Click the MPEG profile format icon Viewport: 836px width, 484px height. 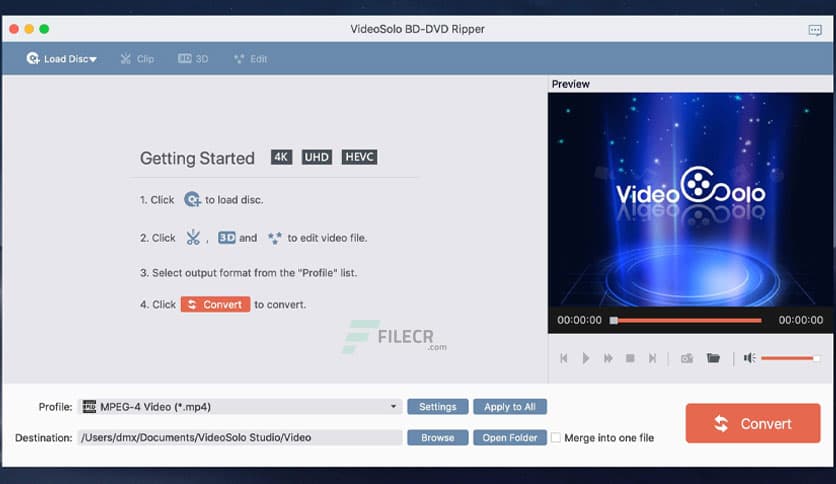point(89,407)
